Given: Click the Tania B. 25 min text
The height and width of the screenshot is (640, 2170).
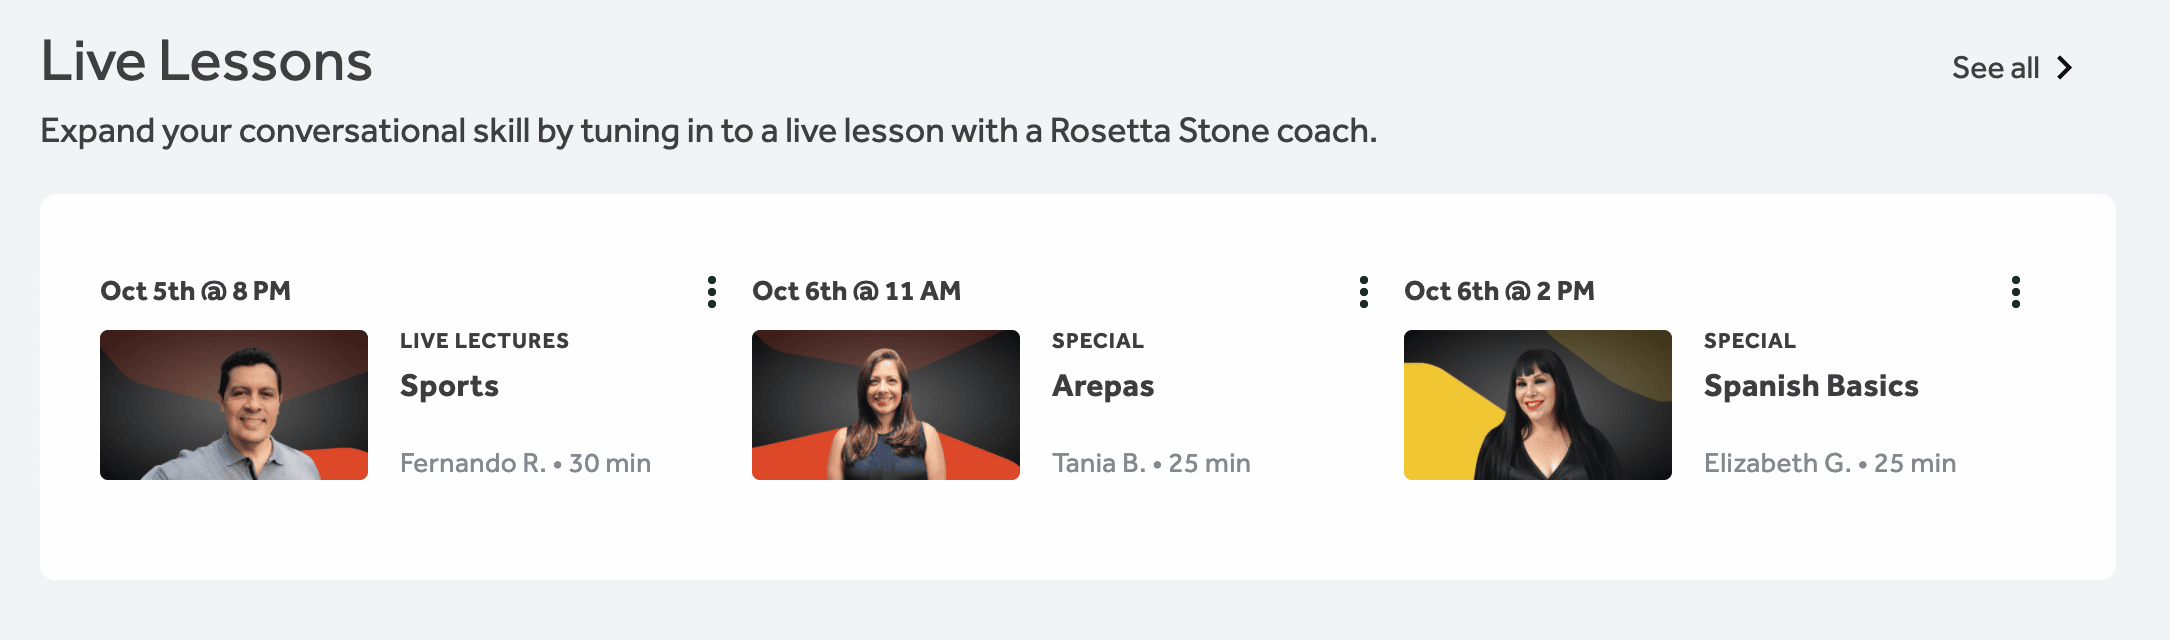Looking at the screenshot, I should point(1151,463).
